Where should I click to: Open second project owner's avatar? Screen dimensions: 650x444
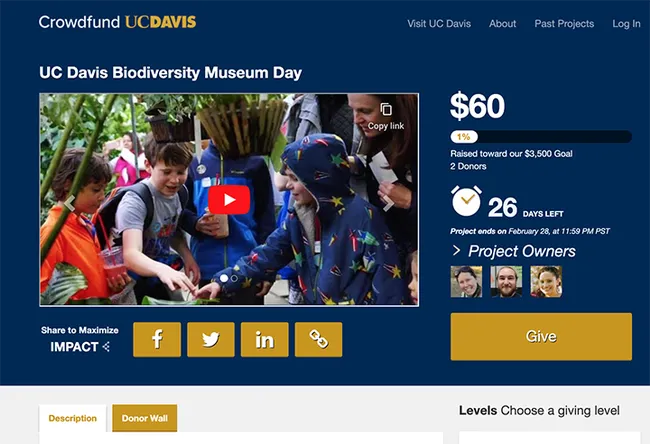pos(505,281)
